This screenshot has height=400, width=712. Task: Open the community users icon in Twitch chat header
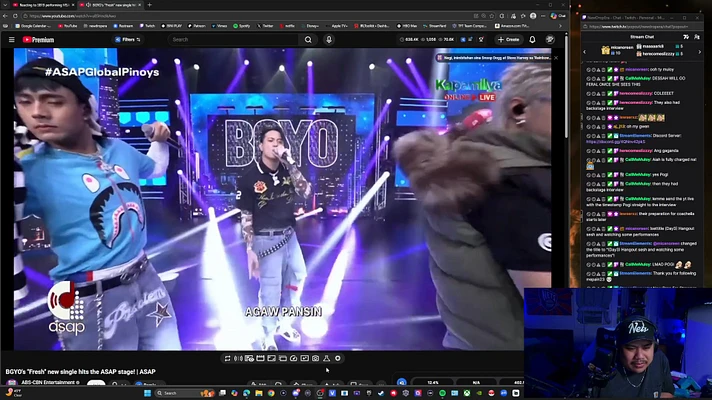pos(697,37)
